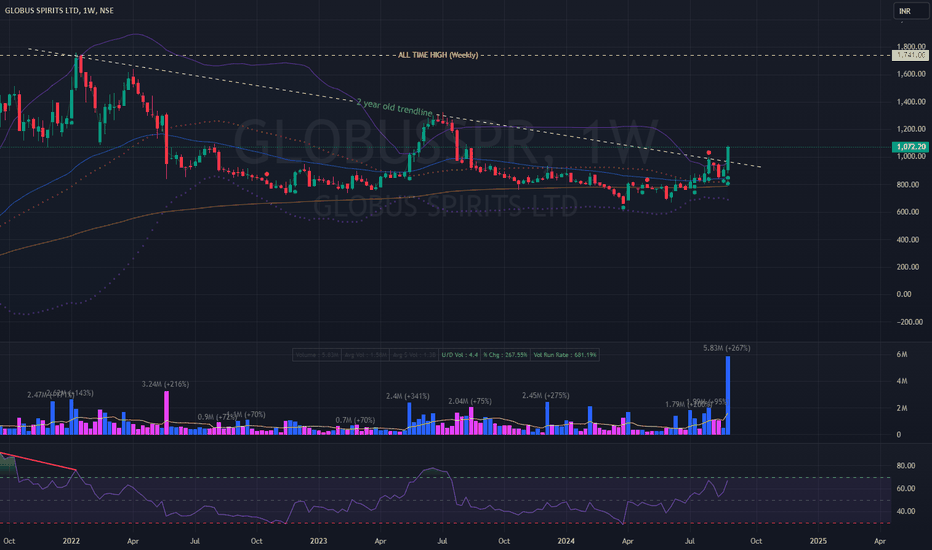Viewport: 932px width, 550px height.
Task: Select the 2.04M (+75%) volume label
Action: point(470,401)
